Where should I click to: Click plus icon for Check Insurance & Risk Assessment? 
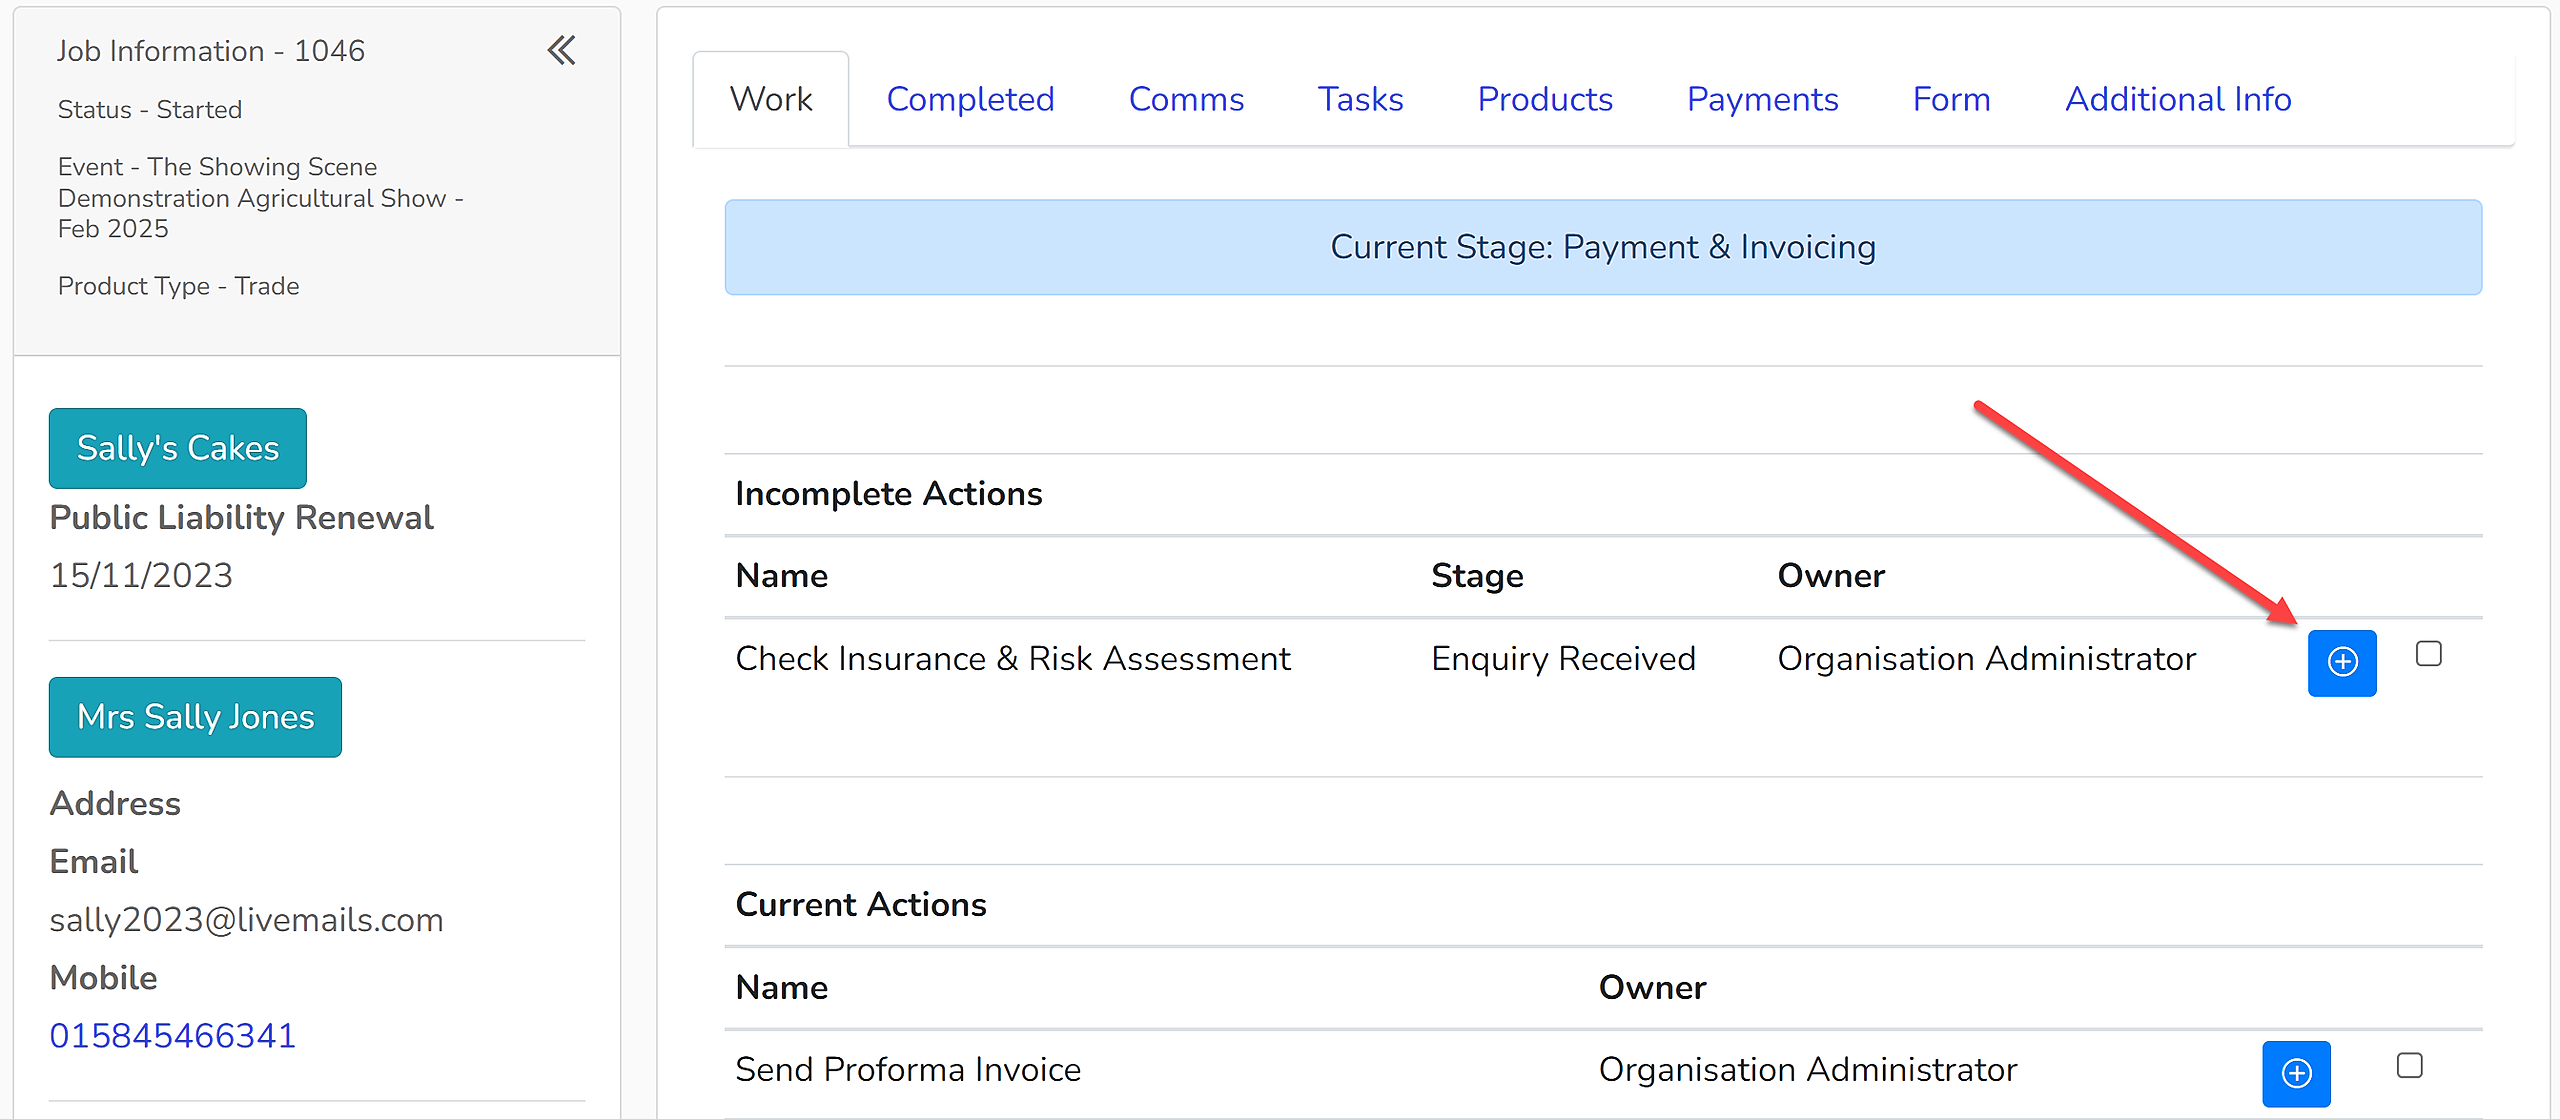click(x=2342, y=663)
